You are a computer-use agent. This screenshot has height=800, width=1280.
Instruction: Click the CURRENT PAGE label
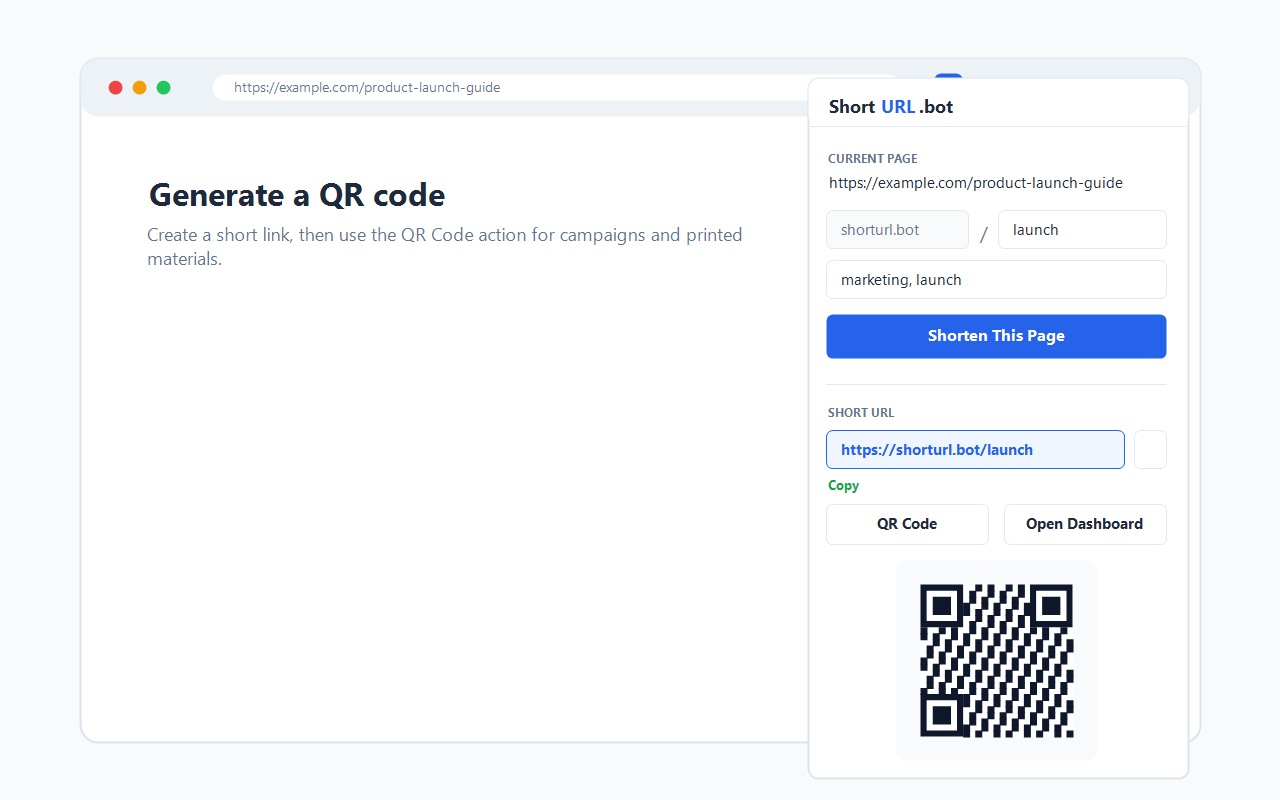point(873,159)
